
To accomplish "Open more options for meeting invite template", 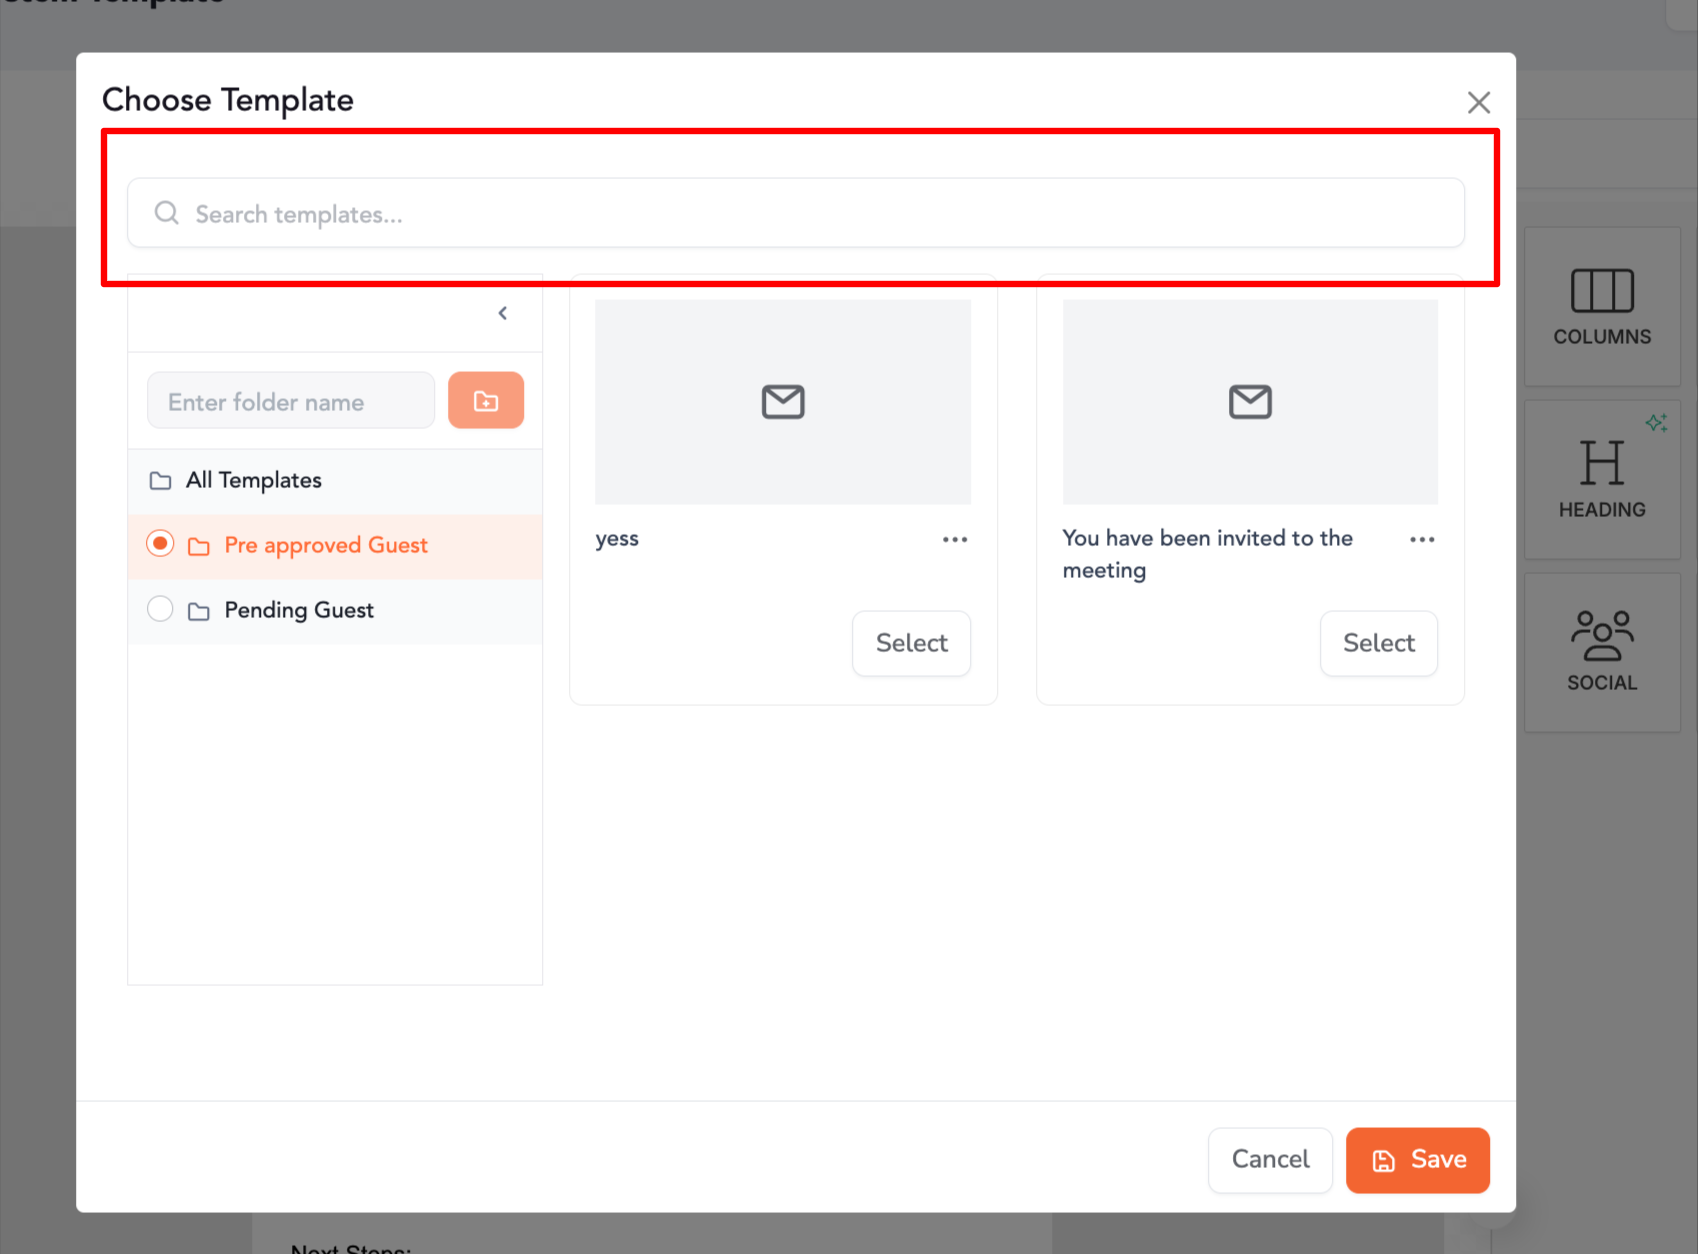I will [x=1421, y=540].
